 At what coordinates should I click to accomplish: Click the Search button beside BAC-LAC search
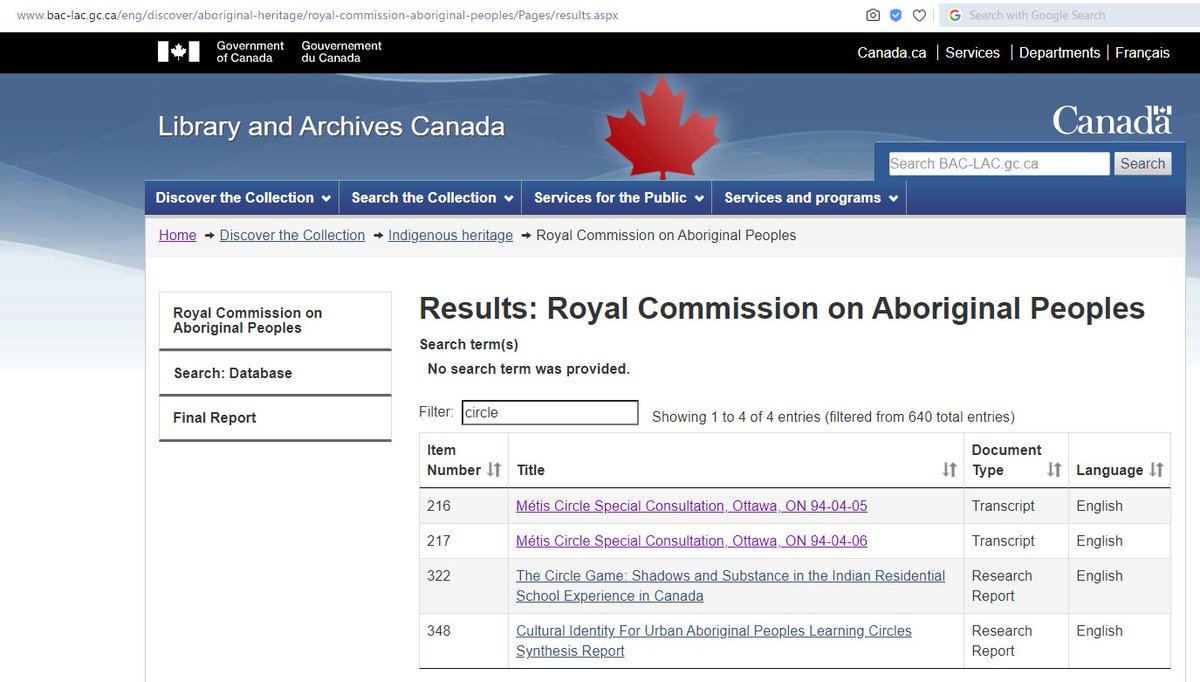click(x=1142, y=164)
